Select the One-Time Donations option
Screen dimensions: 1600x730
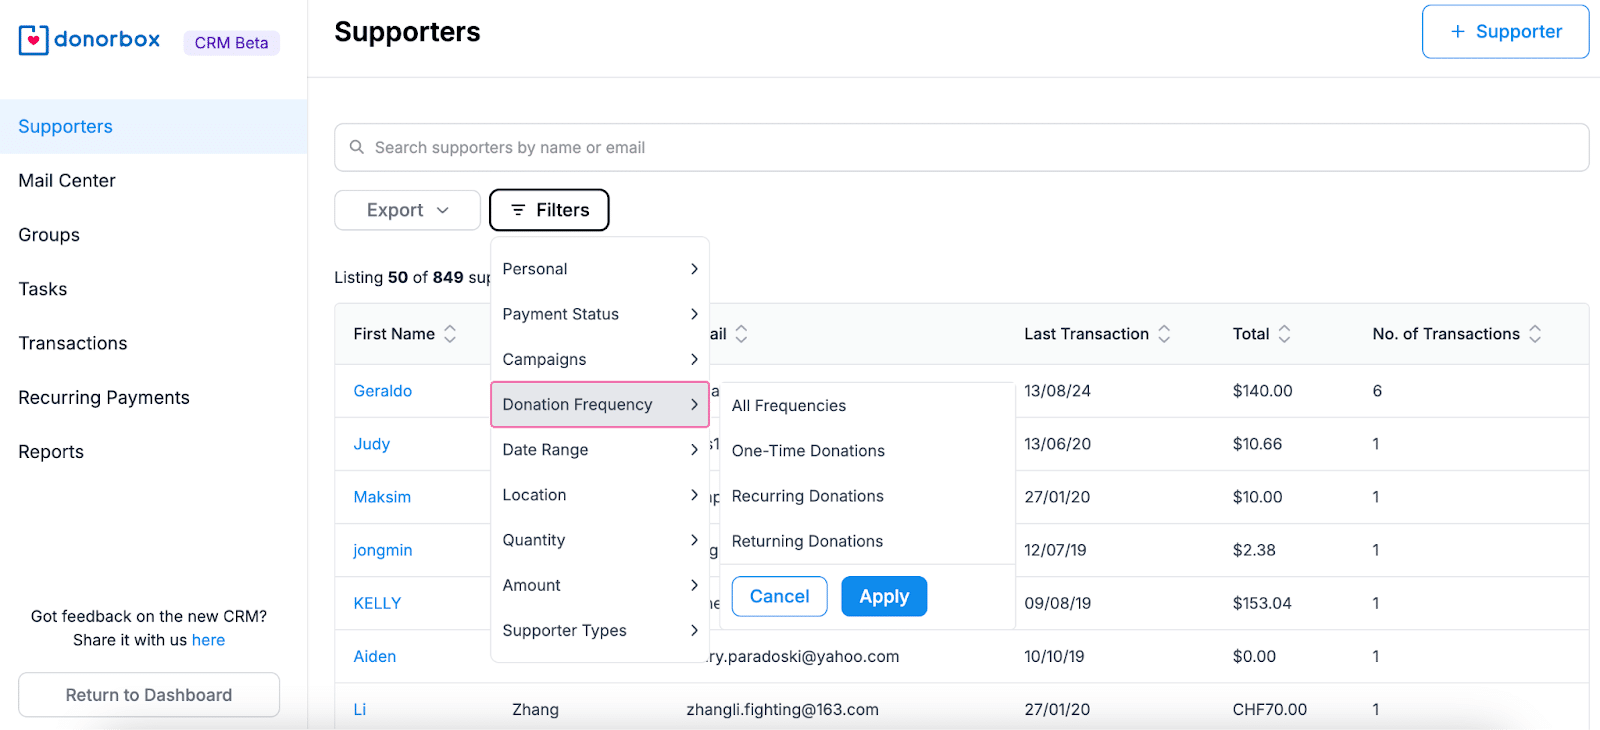808,451
